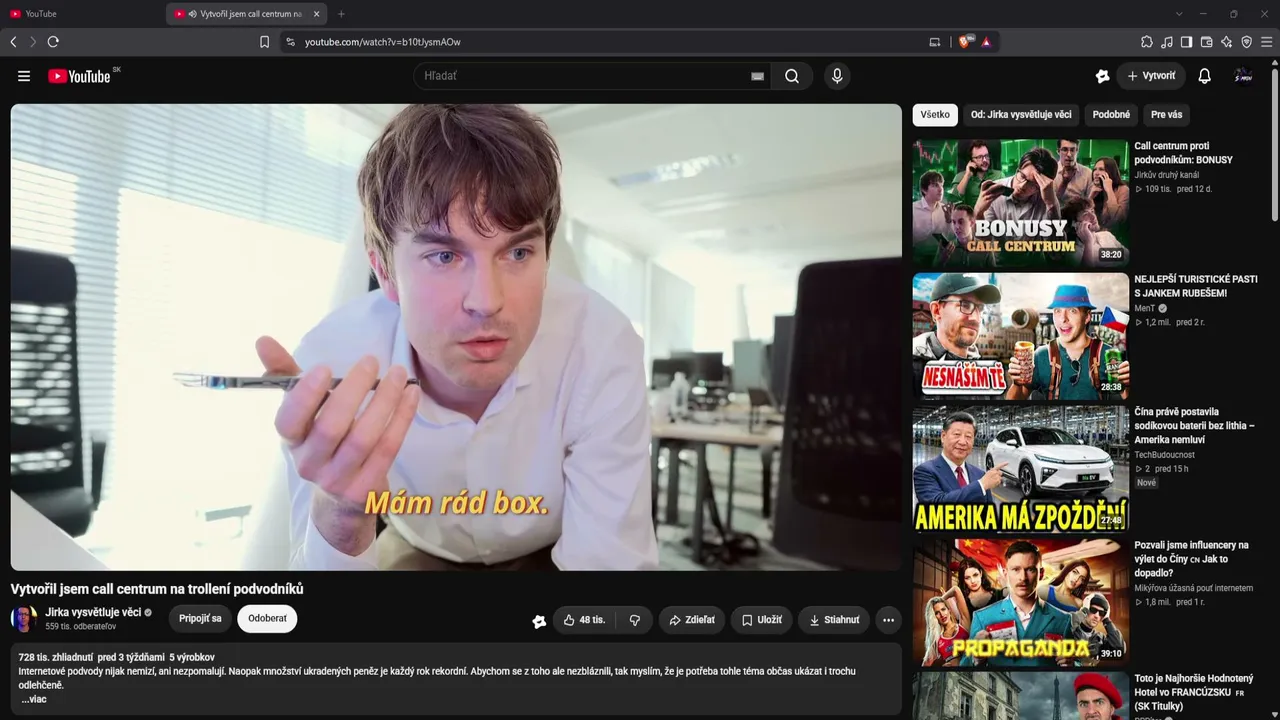Open the account avatar menu

pos(1244,76)
